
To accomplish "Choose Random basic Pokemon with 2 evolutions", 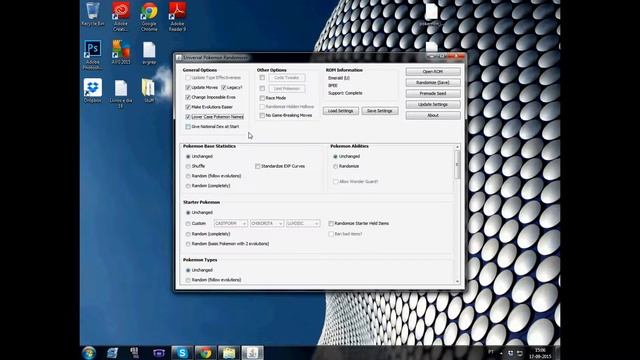I will pos(188,244).
